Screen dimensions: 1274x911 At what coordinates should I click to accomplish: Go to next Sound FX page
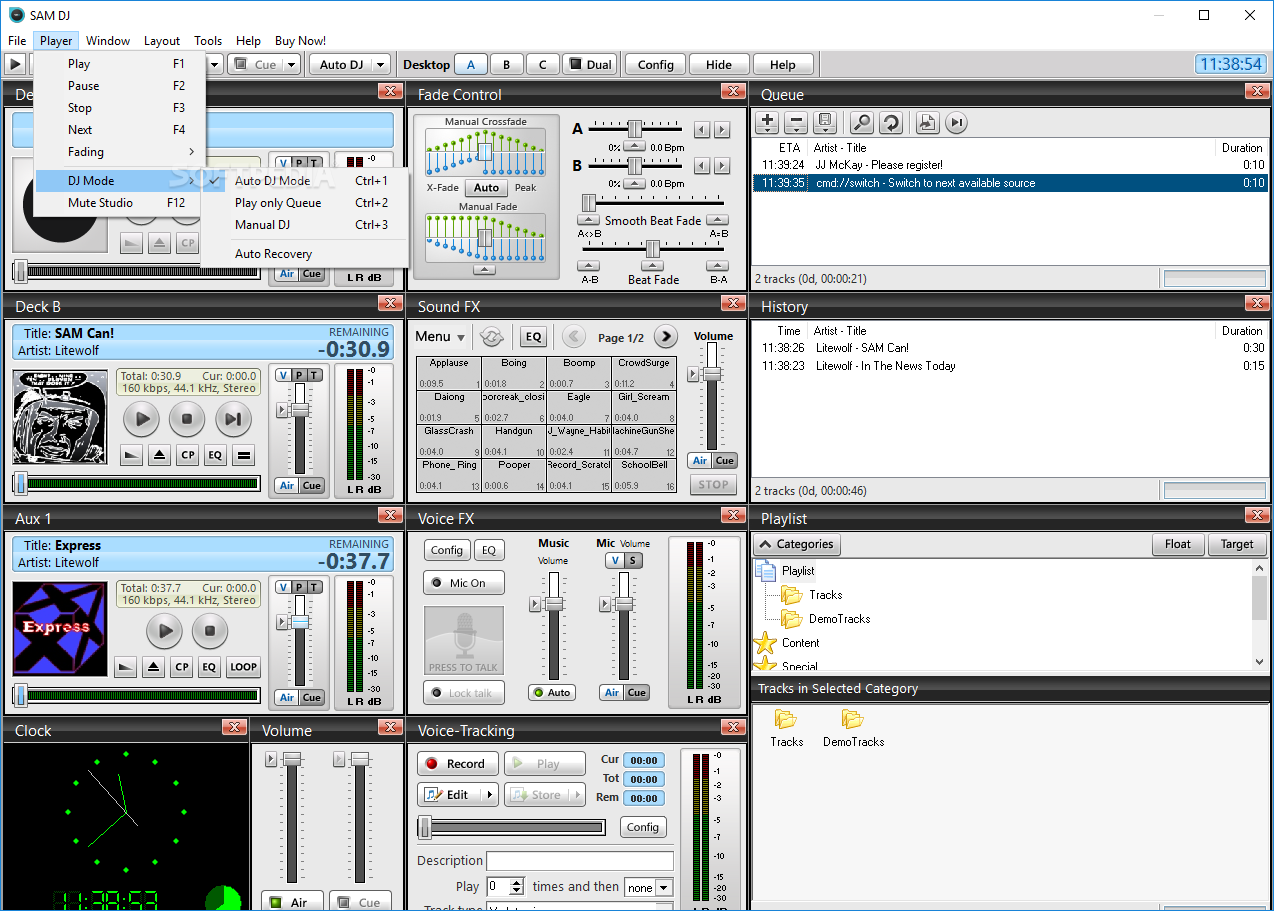point(665,337)
